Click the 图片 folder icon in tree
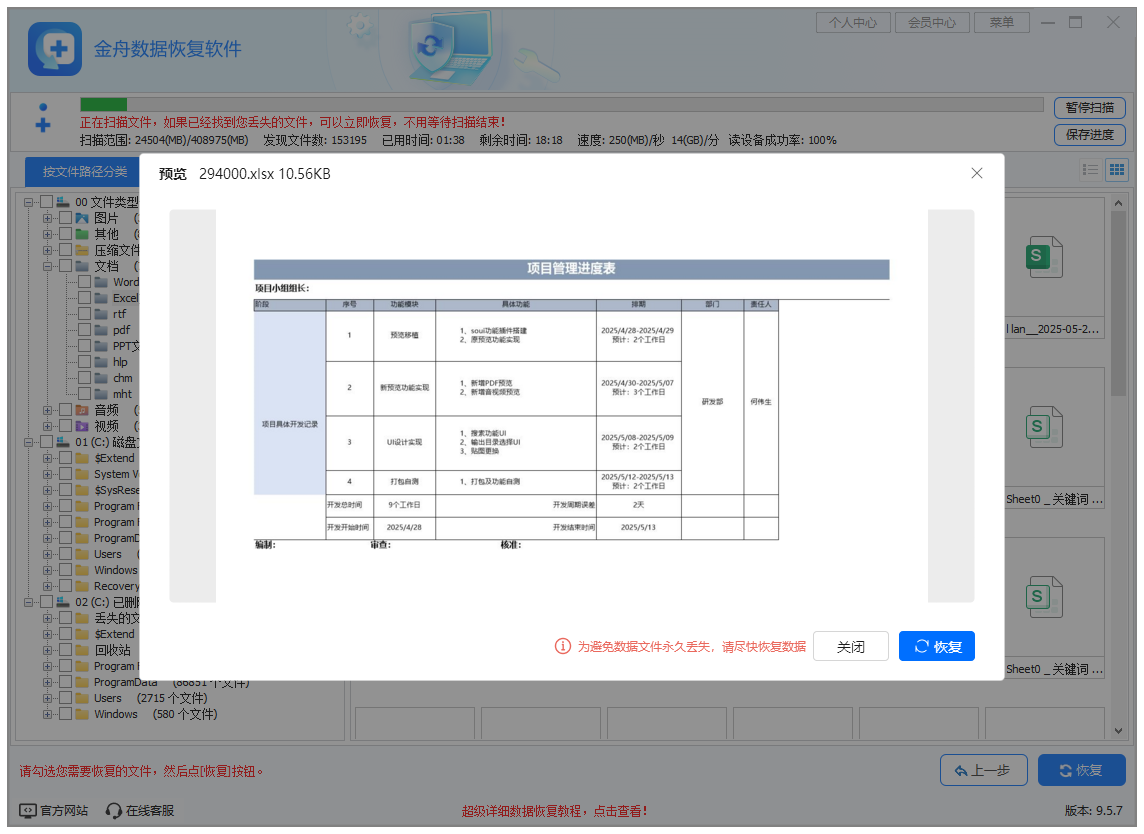 82,218
